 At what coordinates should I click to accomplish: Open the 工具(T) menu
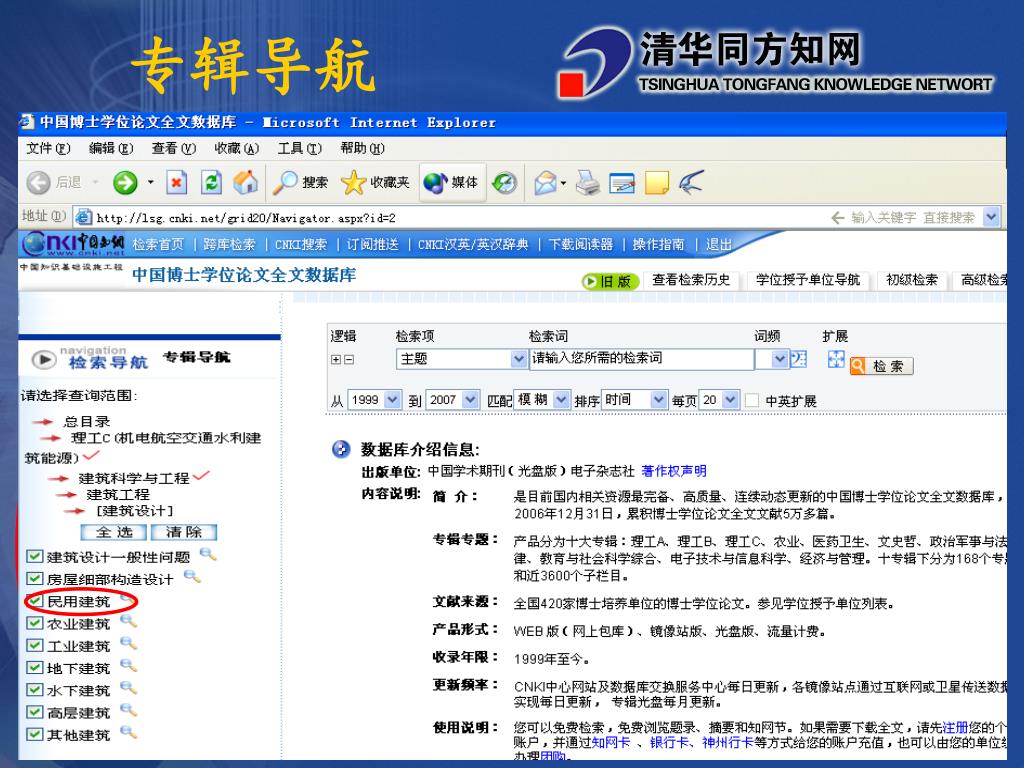tap(299, 148)
